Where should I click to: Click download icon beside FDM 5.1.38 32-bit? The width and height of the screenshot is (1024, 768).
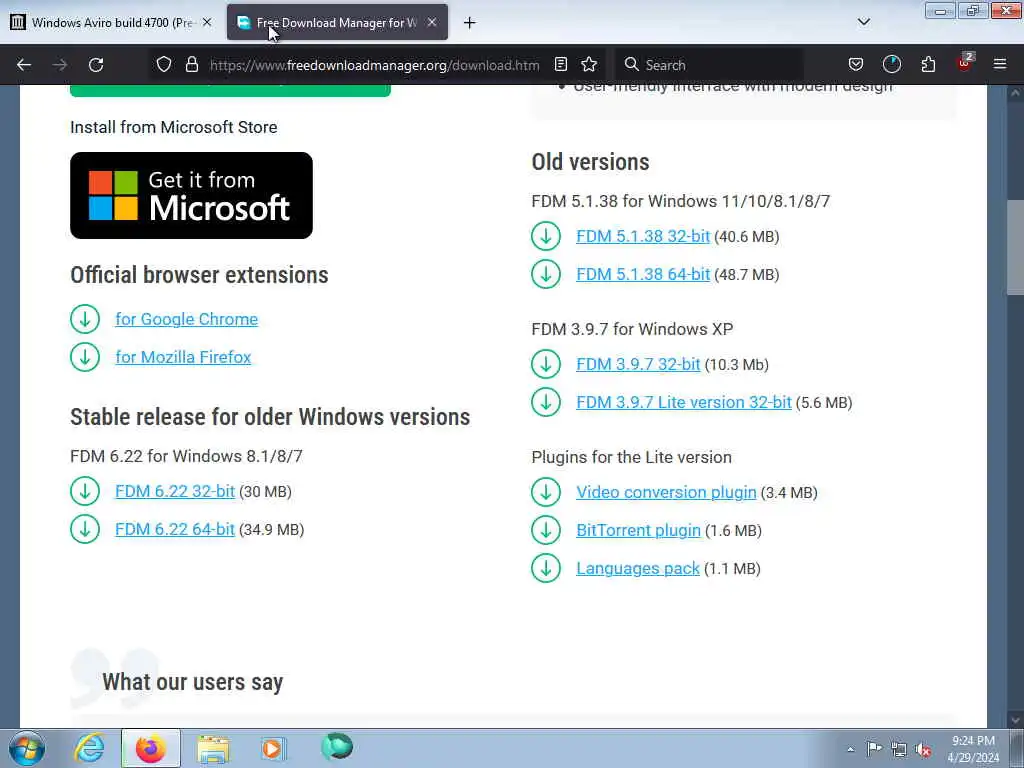546,236
